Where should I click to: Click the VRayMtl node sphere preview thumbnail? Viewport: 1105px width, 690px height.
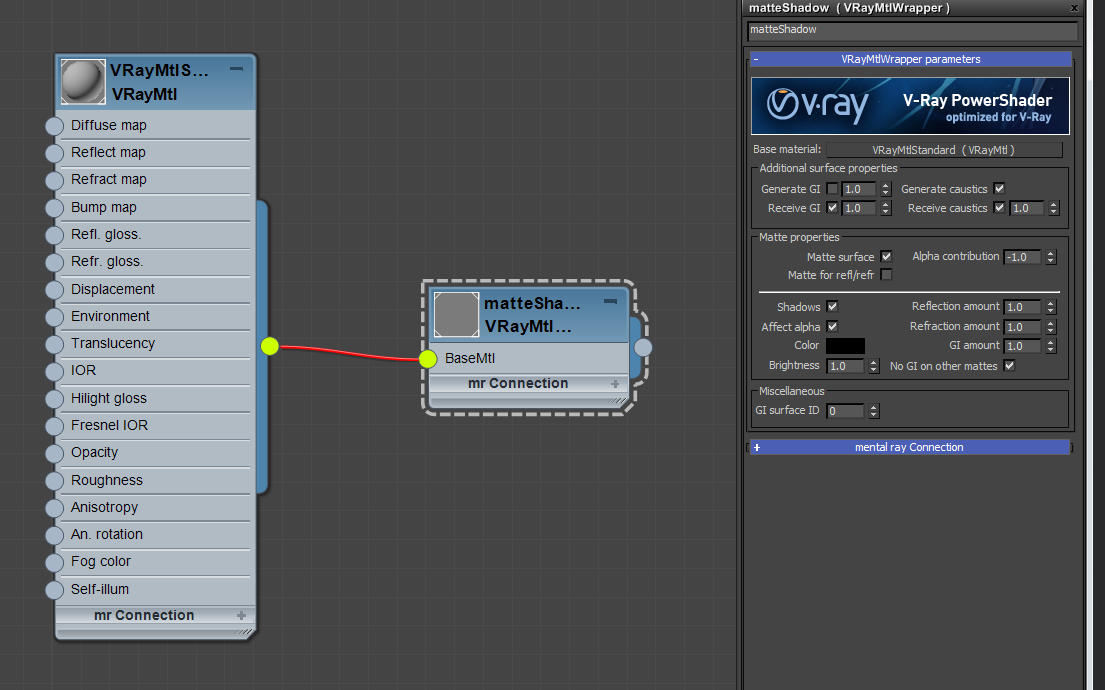pyautogui.click(x=83, y=82)
